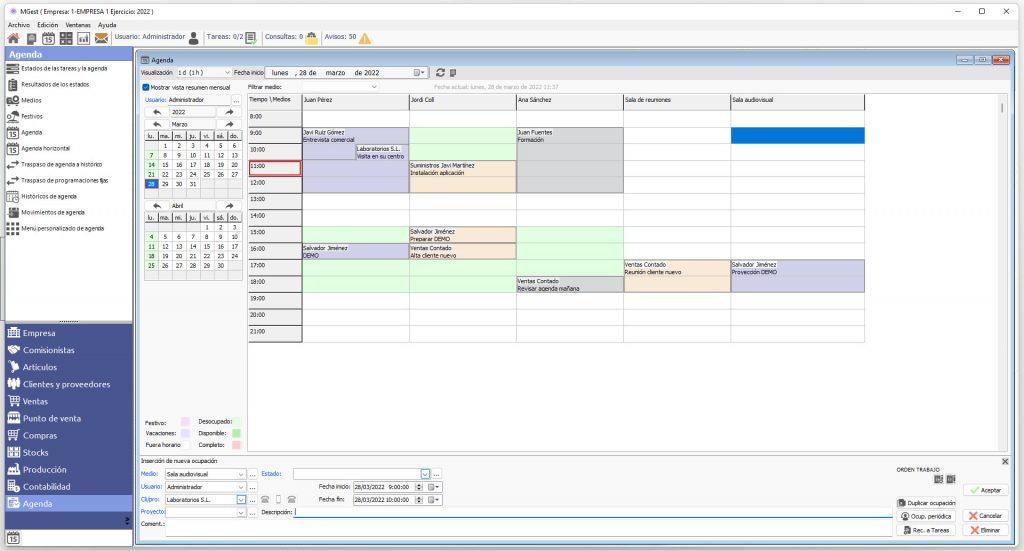Click the second ORDEN TRABAJO icon
Screen dimensions: 1024x551
click(x=951, y=479)
